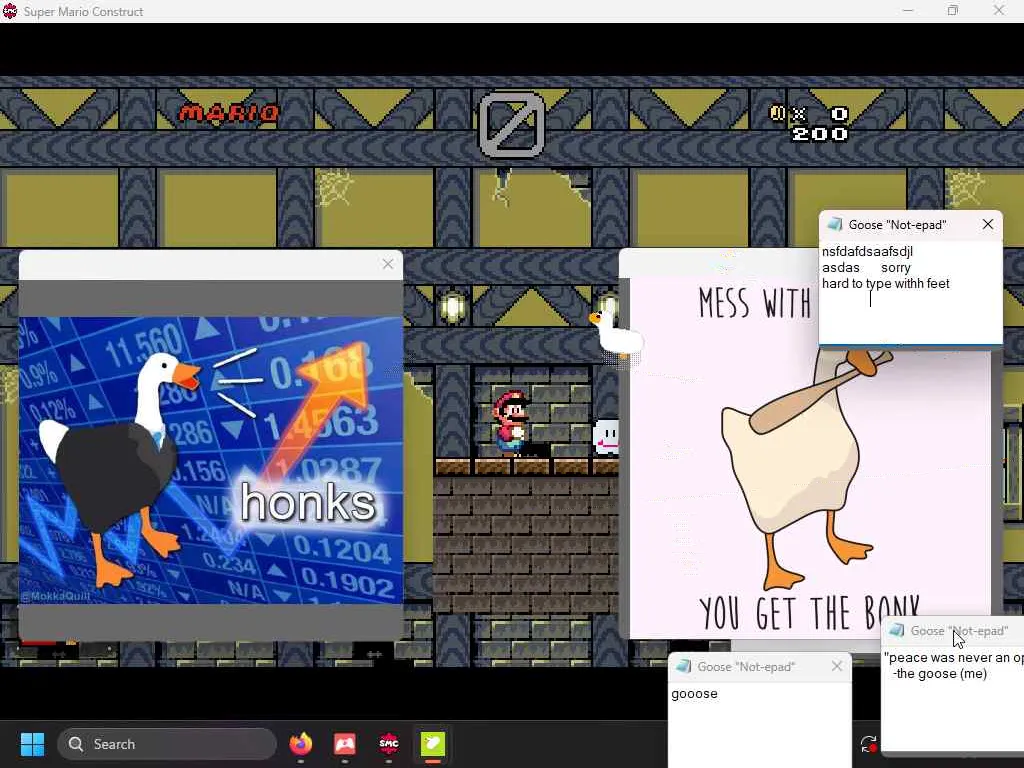Click the taskbar Search box
Viewport: 1024px width, 768px height.
click(167, 744)
